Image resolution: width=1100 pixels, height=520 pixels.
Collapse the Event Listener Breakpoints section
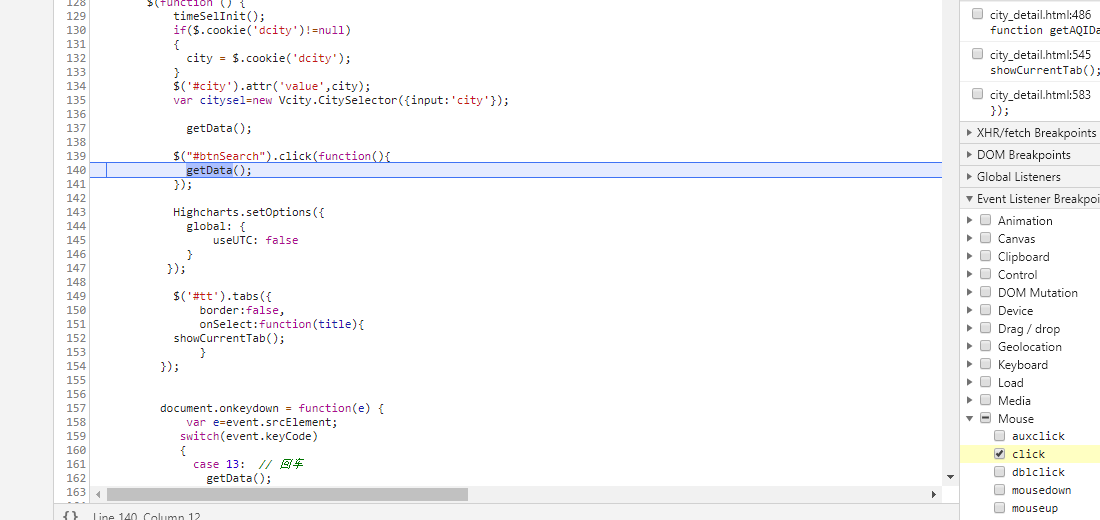[x=970, y=199]
